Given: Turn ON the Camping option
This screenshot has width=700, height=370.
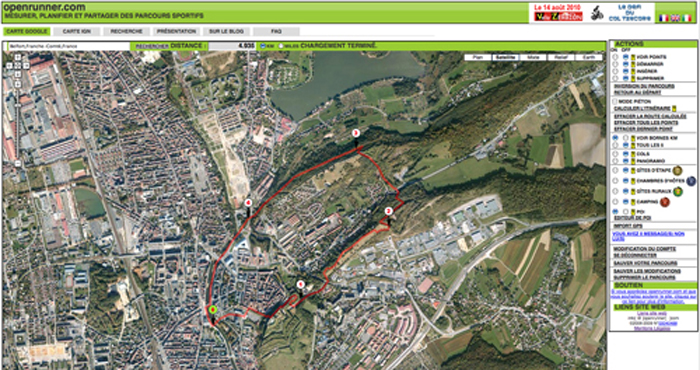Looking at the screenshot, I should point(615,202).
